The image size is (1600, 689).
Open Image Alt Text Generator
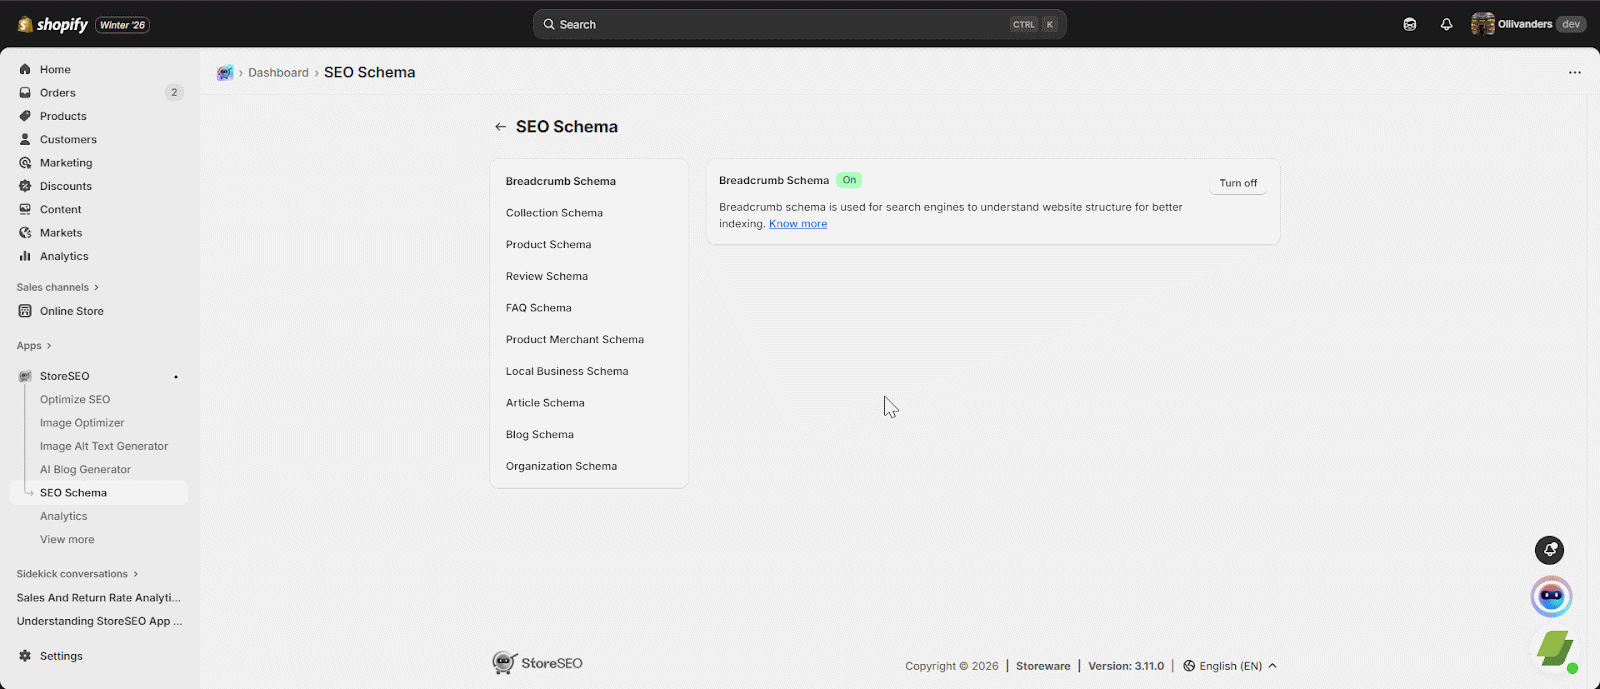click(x=104, y=447)
